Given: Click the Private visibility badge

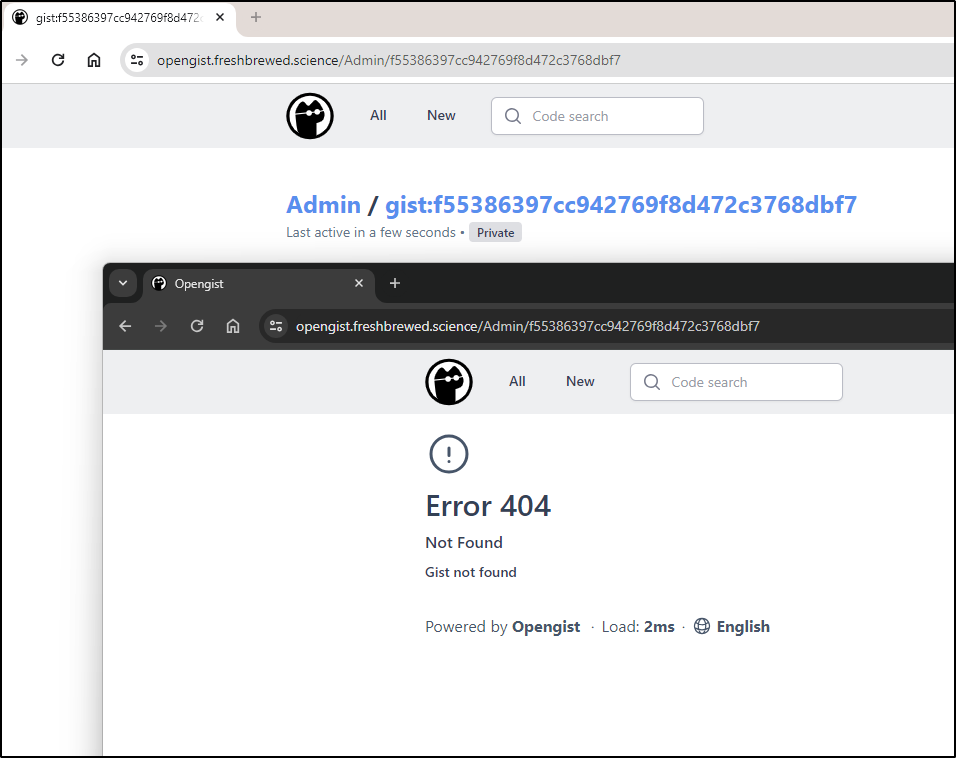Looking at the screenshot, I should [x=495, y=232].
